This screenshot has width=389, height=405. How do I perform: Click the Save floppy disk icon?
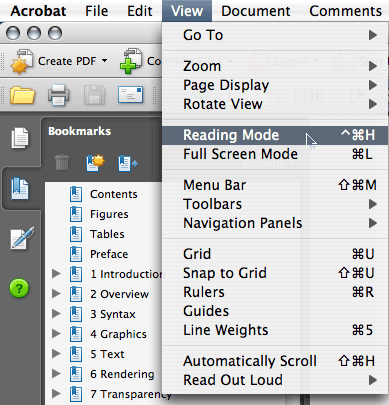tap(94, 95)
